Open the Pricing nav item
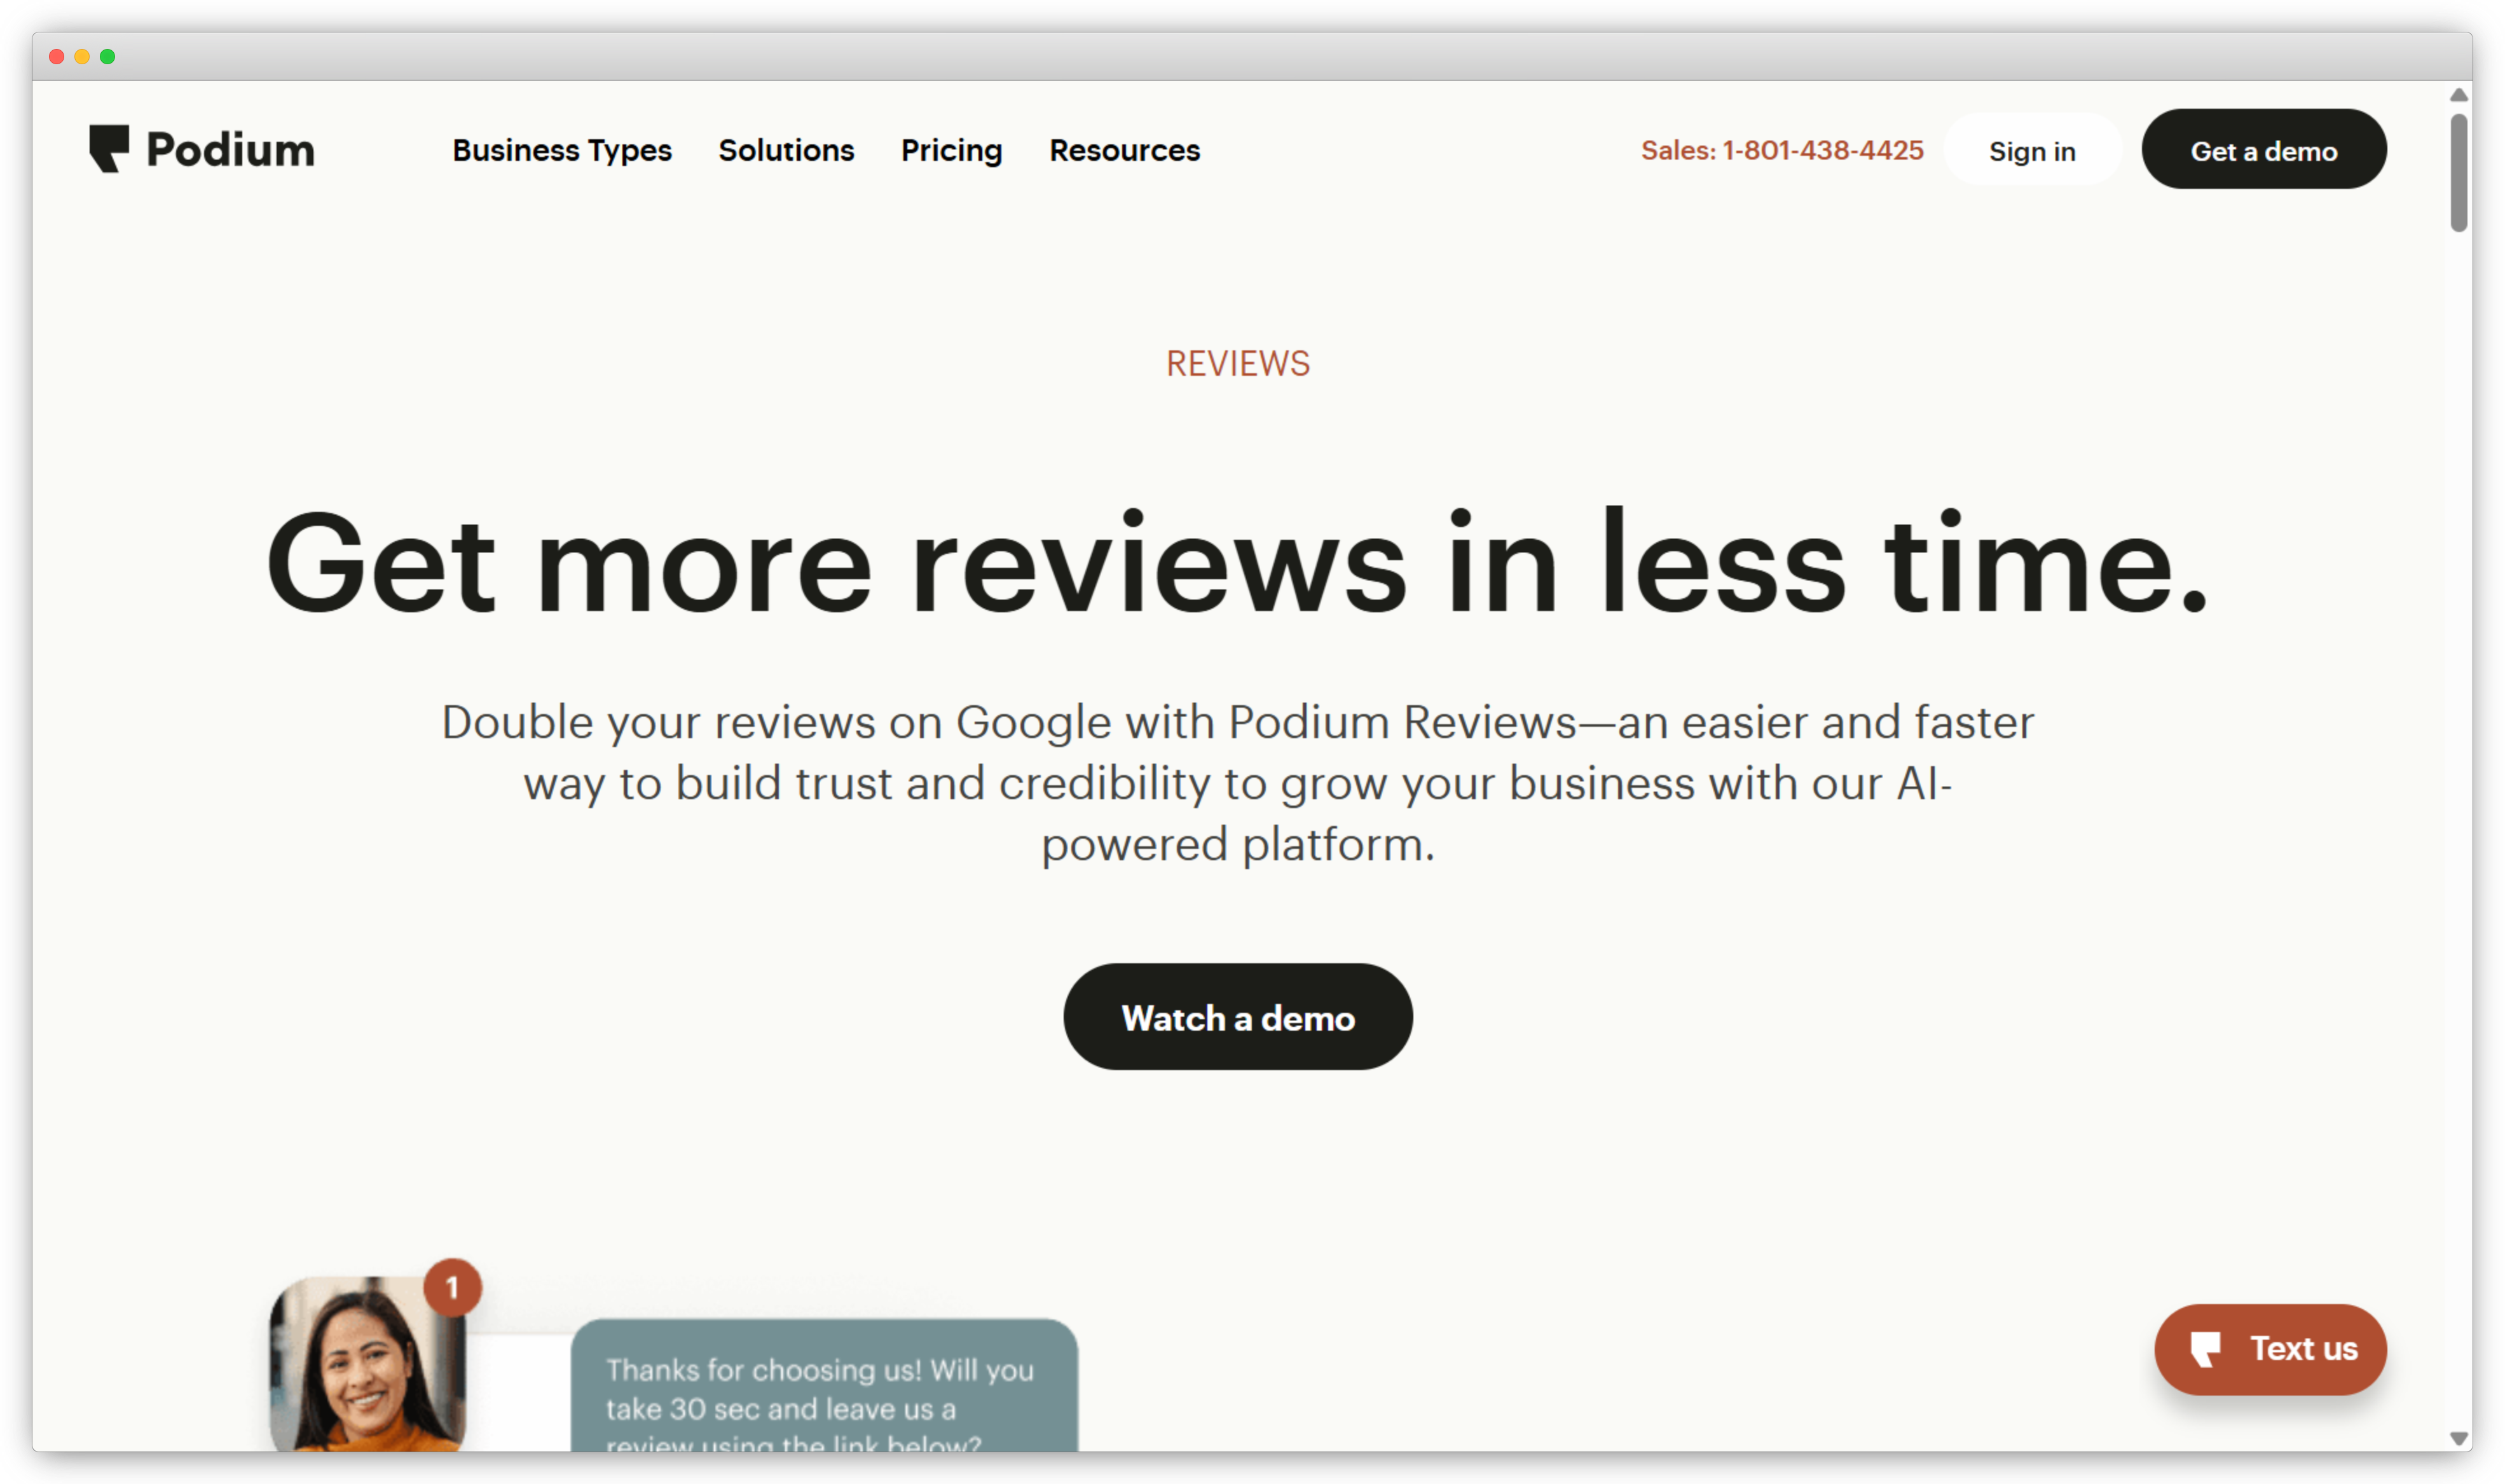Screen dimensions: 2505x1484 tap(951, 150)
